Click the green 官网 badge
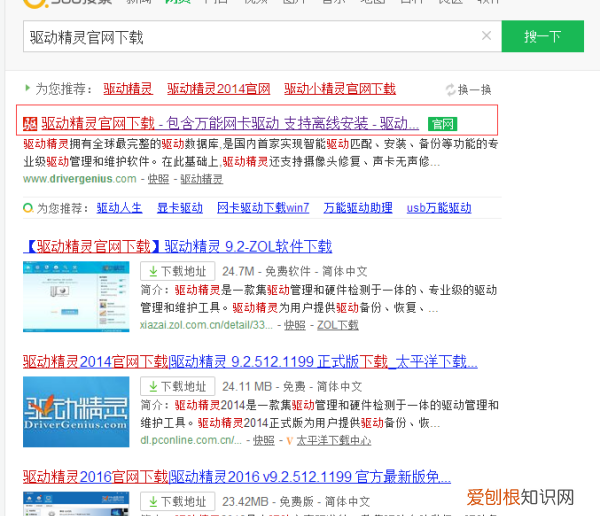The height and width of the screenshot is (516, 600). [x=442, y=124]
